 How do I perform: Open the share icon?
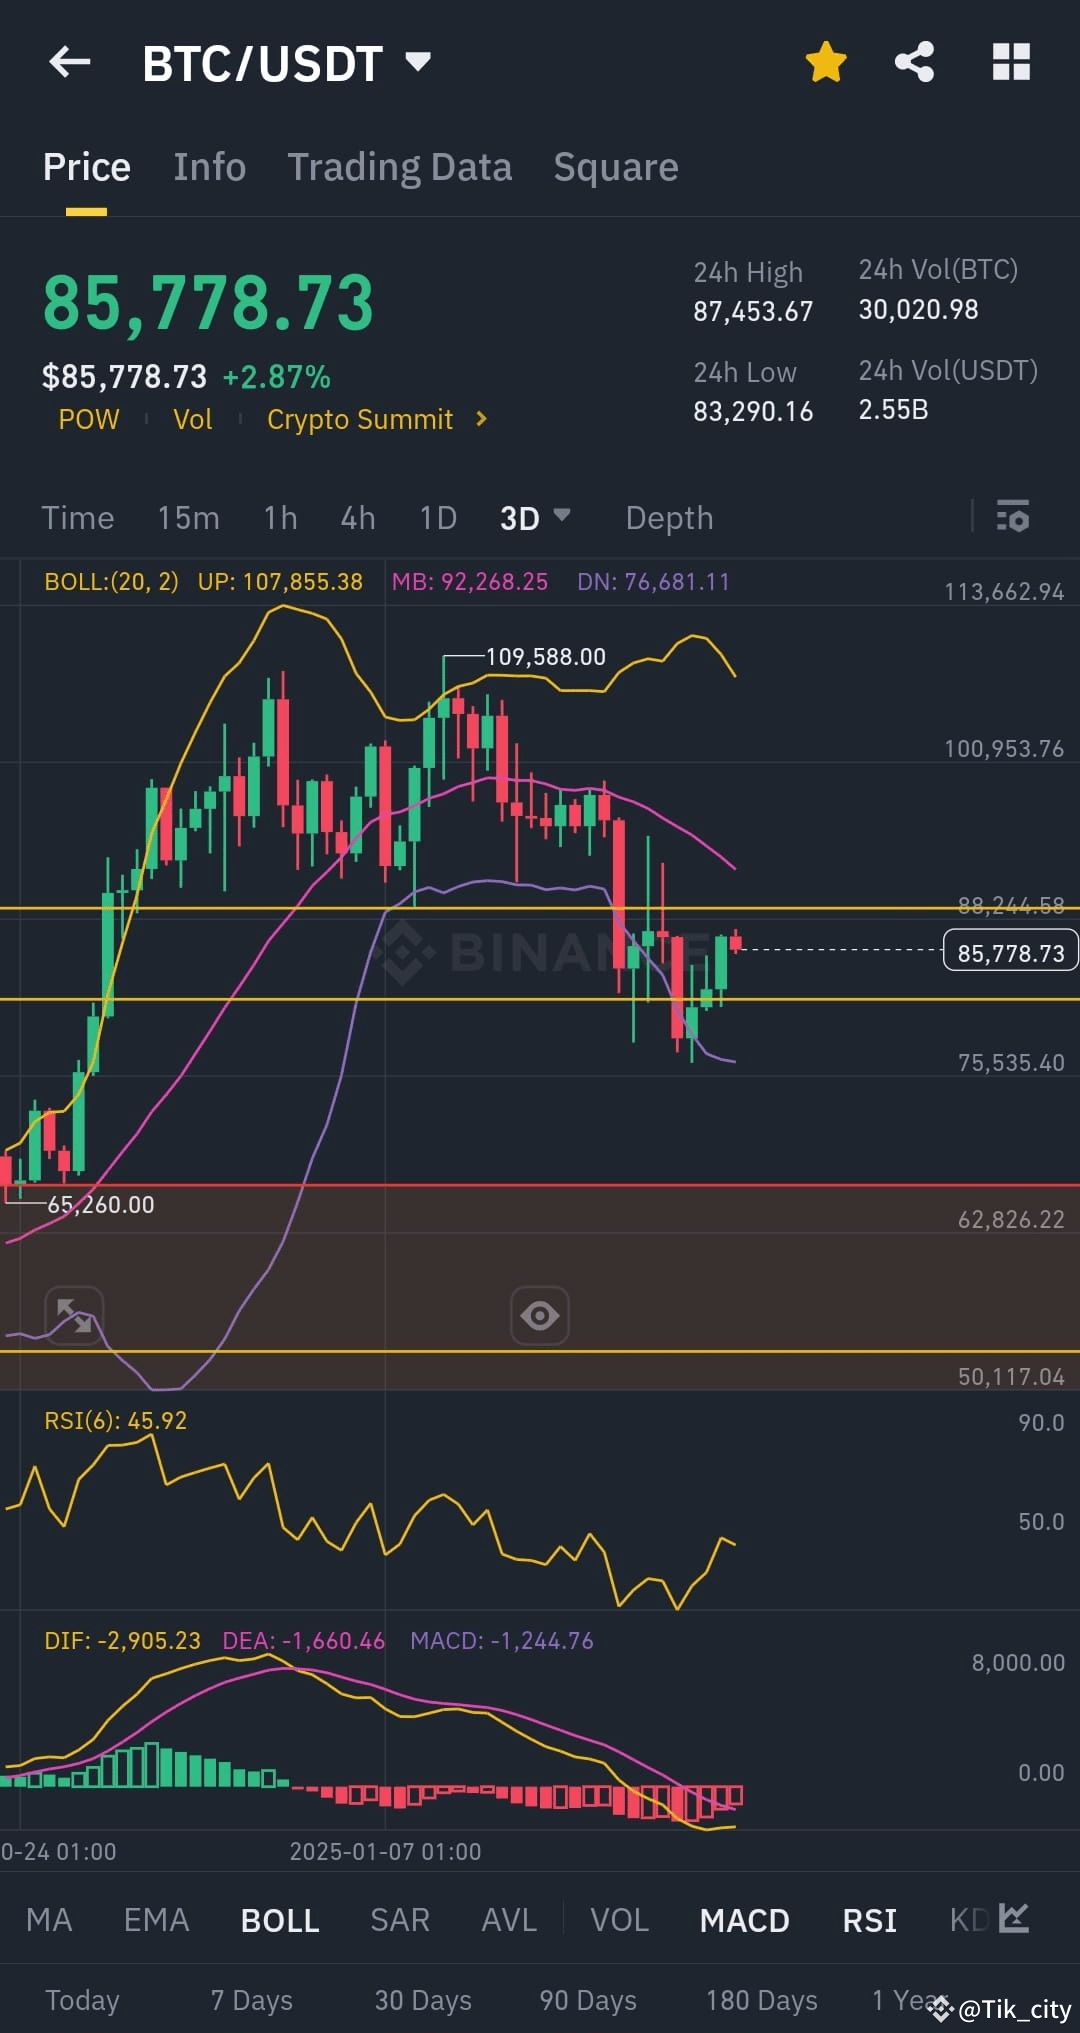point(914,62)
